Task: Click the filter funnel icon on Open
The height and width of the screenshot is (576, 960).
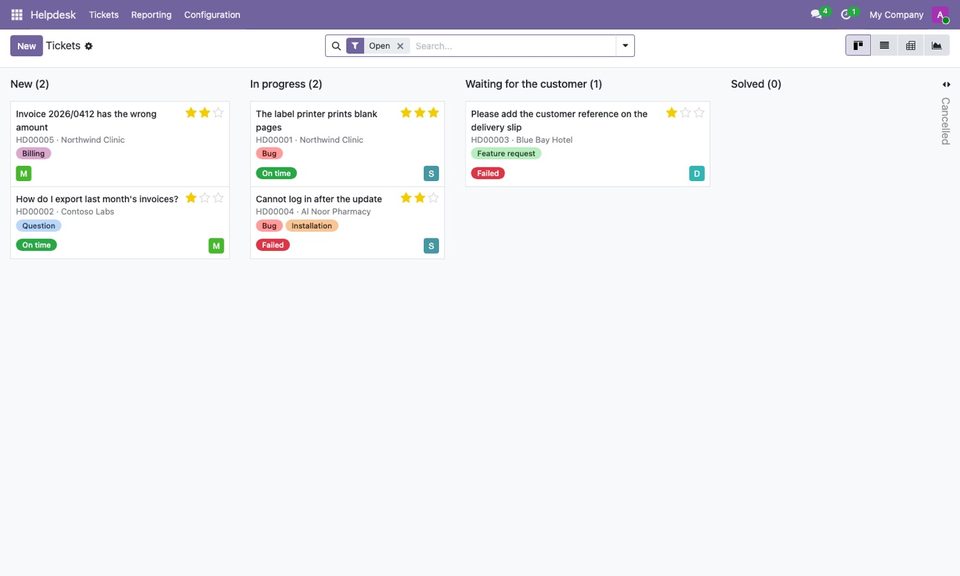Action: click(355, 46)
